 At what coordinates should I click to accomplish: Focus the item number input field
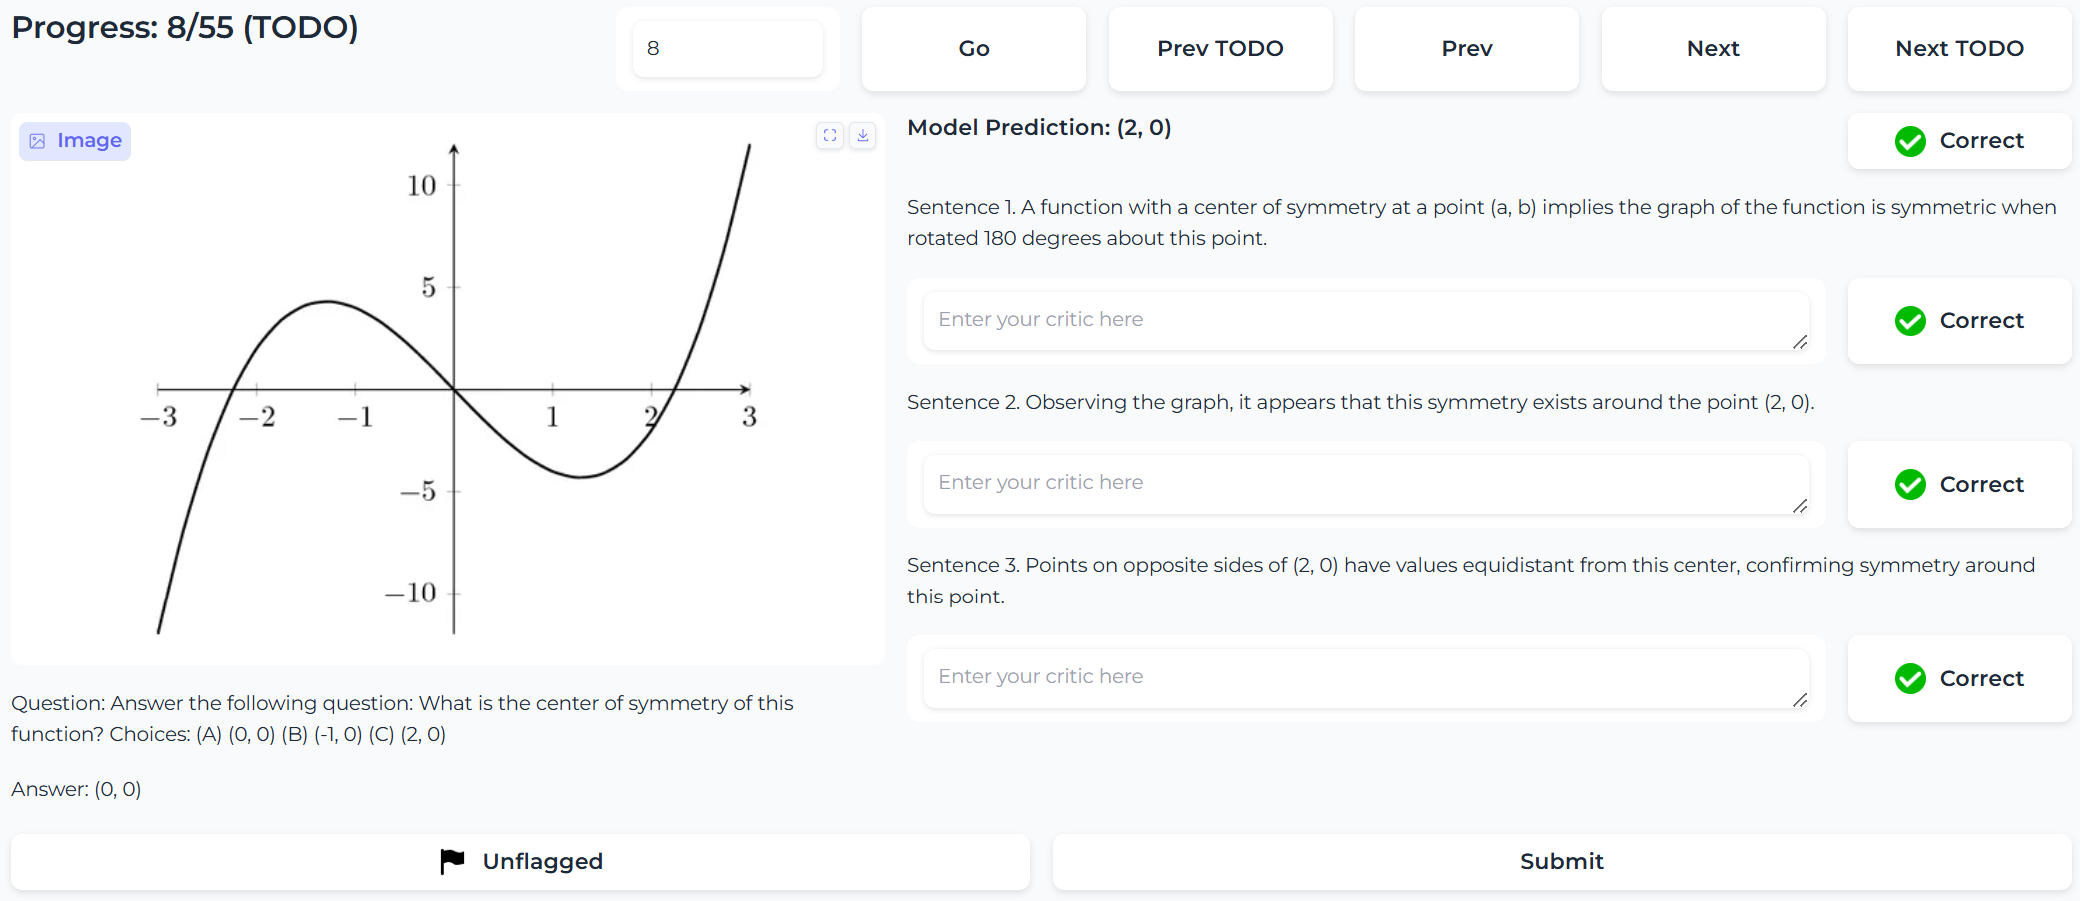tap(728, 48)
